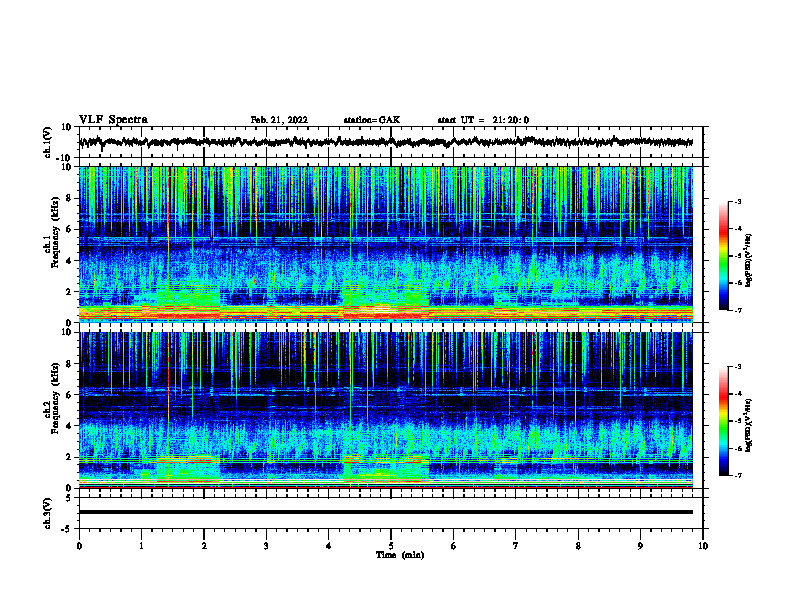Select the "start UT = 21:20:0" label
Image resolution: width=792 pixels, height=612 pixels.
tap(483, 120)
